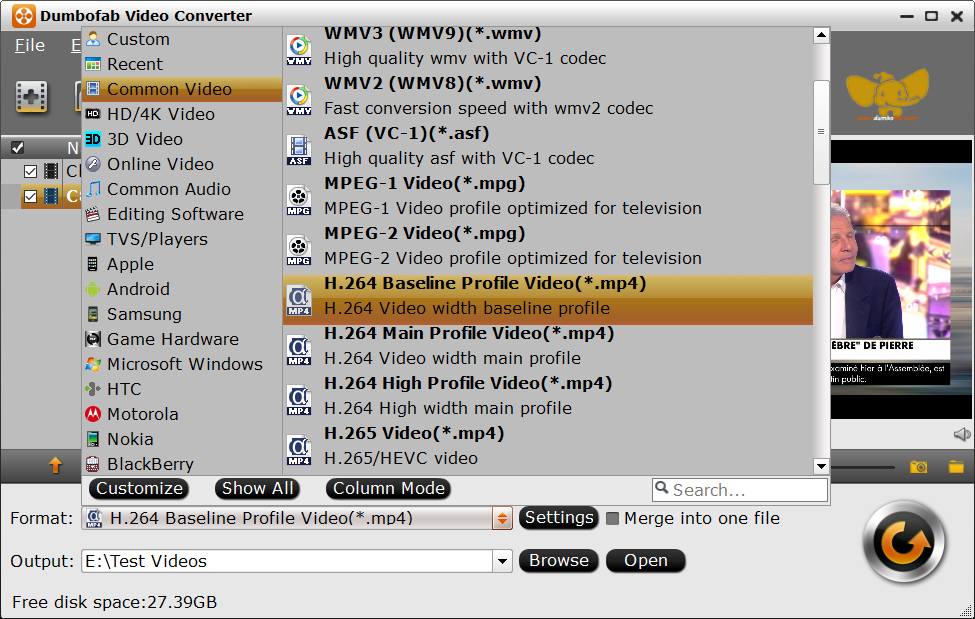Open the File menu
Viewport: 975px width, 619px height.
point(30,45)
